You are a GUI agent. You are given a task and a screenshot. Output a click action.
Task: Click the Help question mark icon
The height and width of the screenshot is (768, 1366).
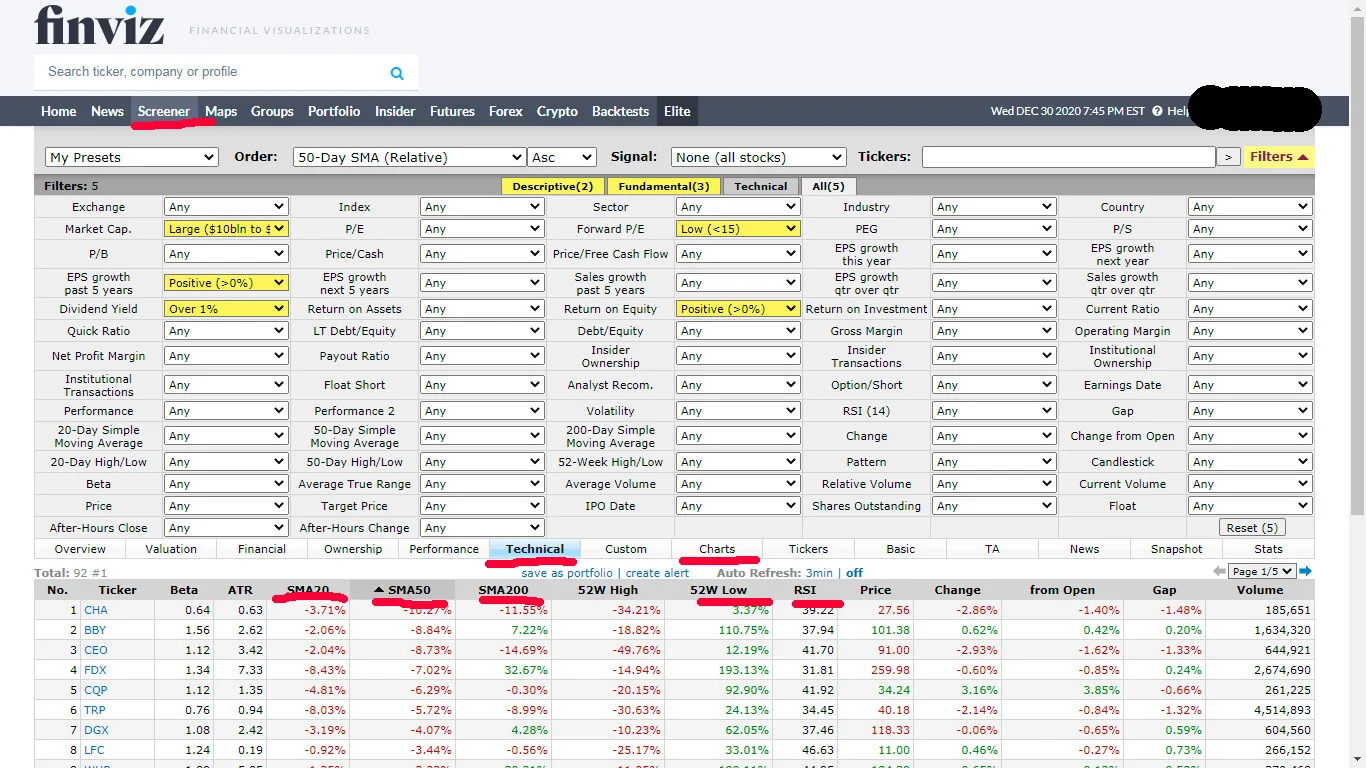pyautogui.click(x=1157, y=111)
